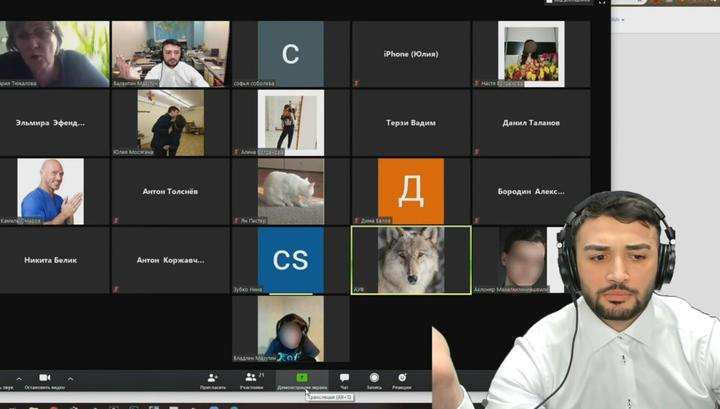Click the orange Д avatar tile
The width and height of the screenshot is (720, 409).
[x=410, y=190]
